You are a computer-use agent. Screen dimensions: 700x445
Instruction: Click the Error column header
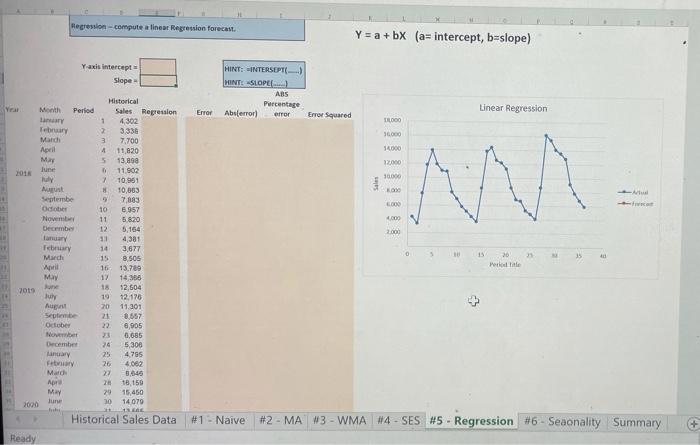pos(204,112)
